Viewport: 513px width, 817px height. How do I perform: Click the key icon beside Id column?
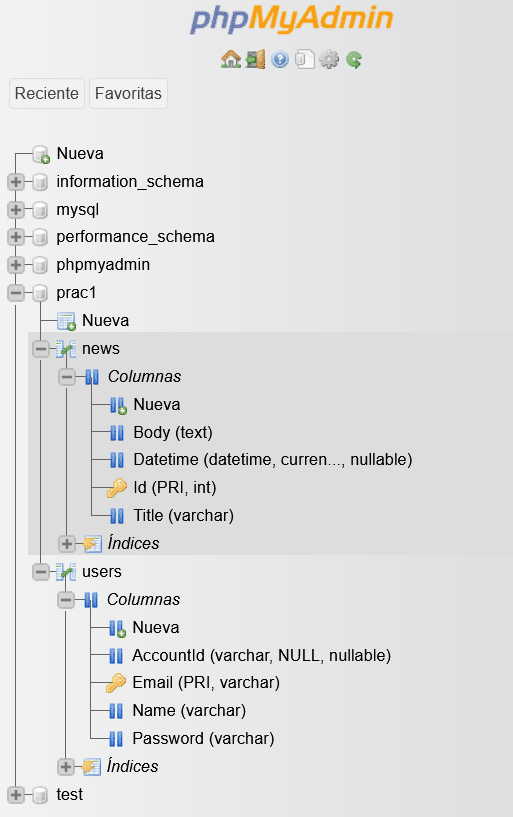[117, 488]
